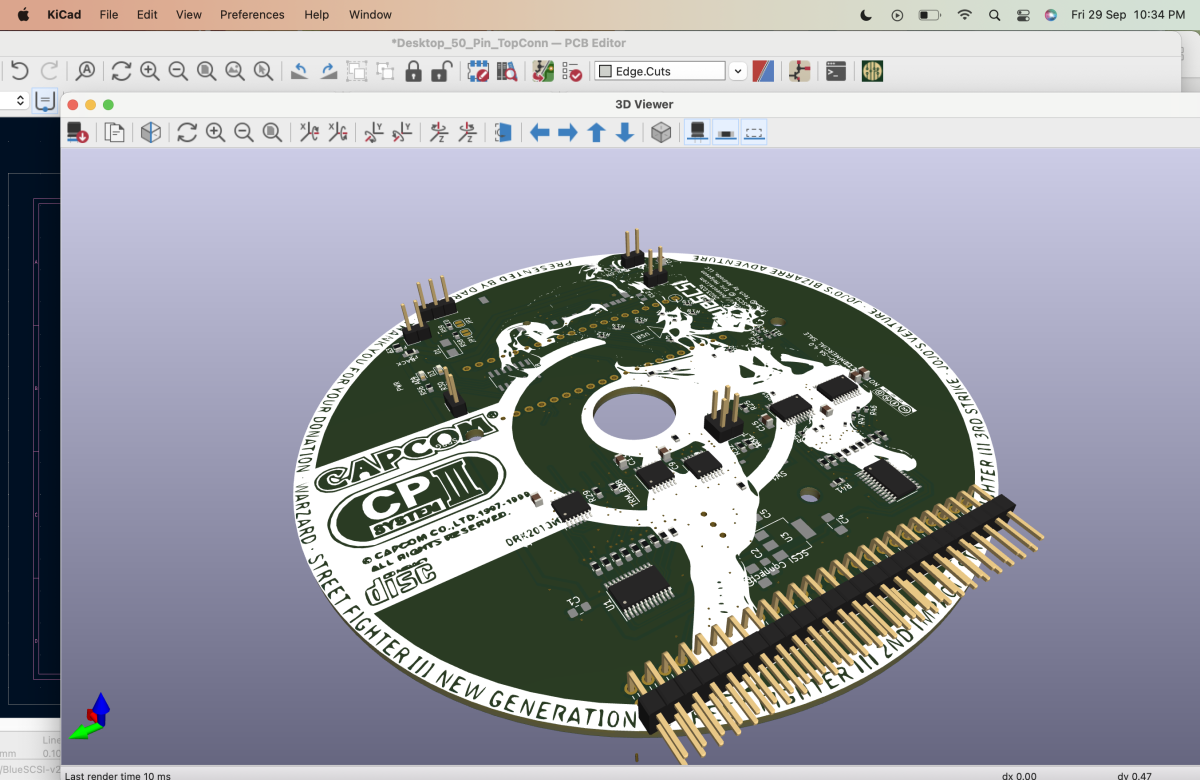The height and width of the screenshot is (780, 1200).
Task: Open the Schematic Editor icon
Action: click(x=799, y=71)
